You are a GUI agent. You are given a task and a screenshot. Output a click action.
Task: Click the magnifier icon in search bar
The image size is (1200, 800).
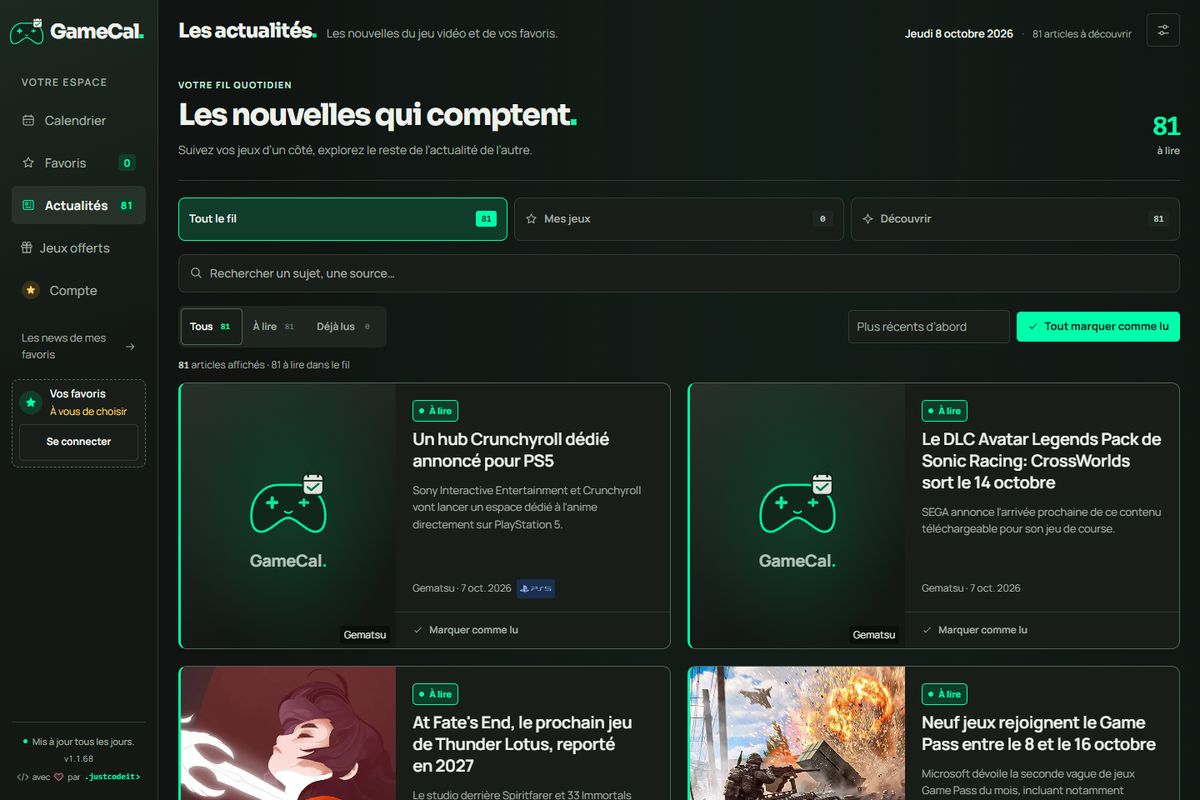coord(196,273)
